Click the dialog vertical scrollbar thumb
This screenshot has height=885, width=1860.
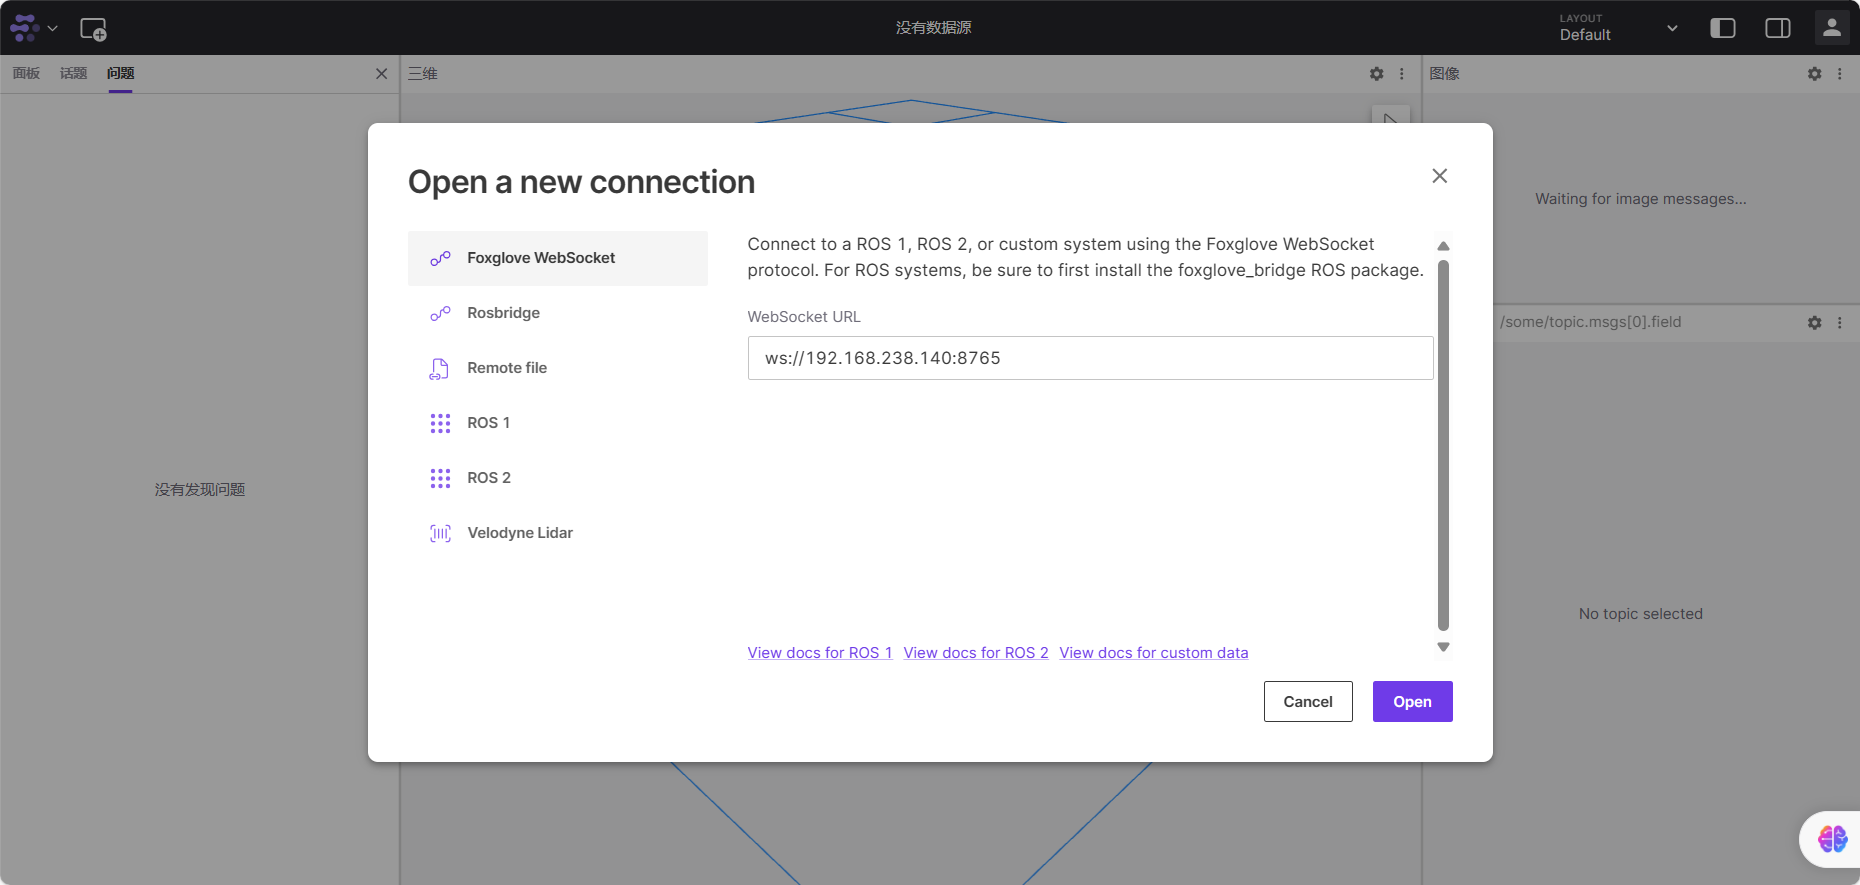[x=1443, y=445]
